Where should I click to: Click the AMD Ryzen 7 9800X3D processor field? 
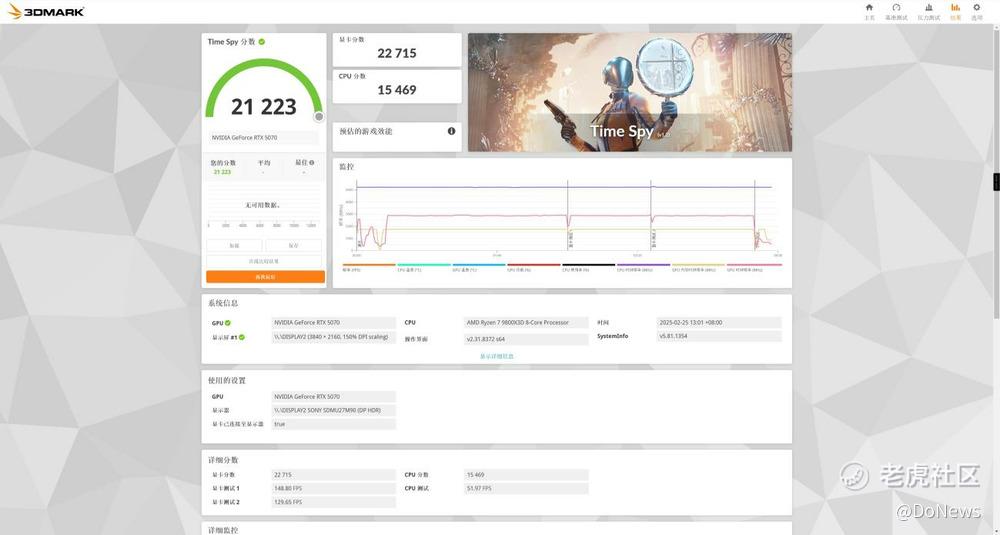(526, 323)
